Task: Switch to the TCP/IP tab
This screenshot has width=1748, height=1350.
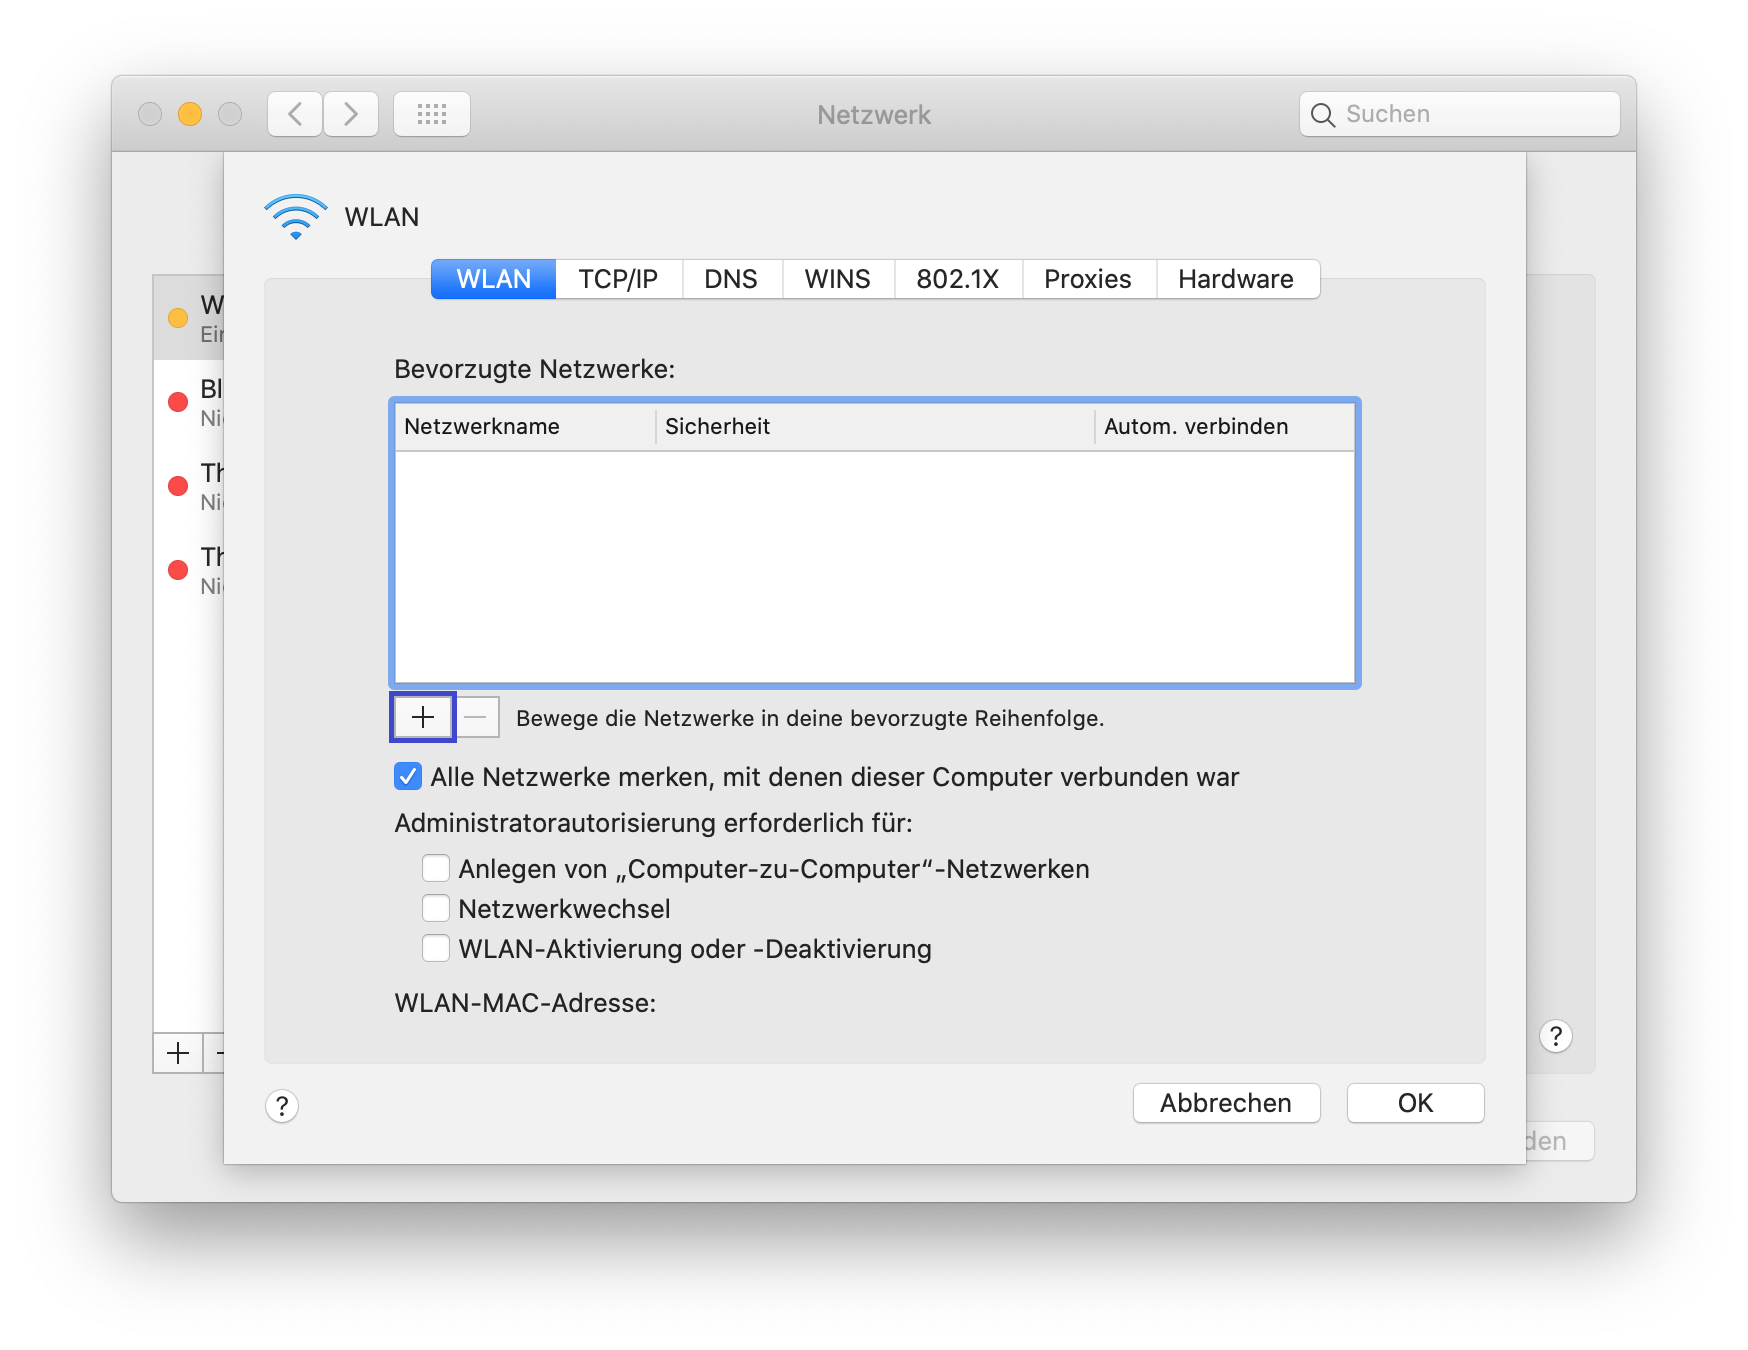Action: [618, 279]
